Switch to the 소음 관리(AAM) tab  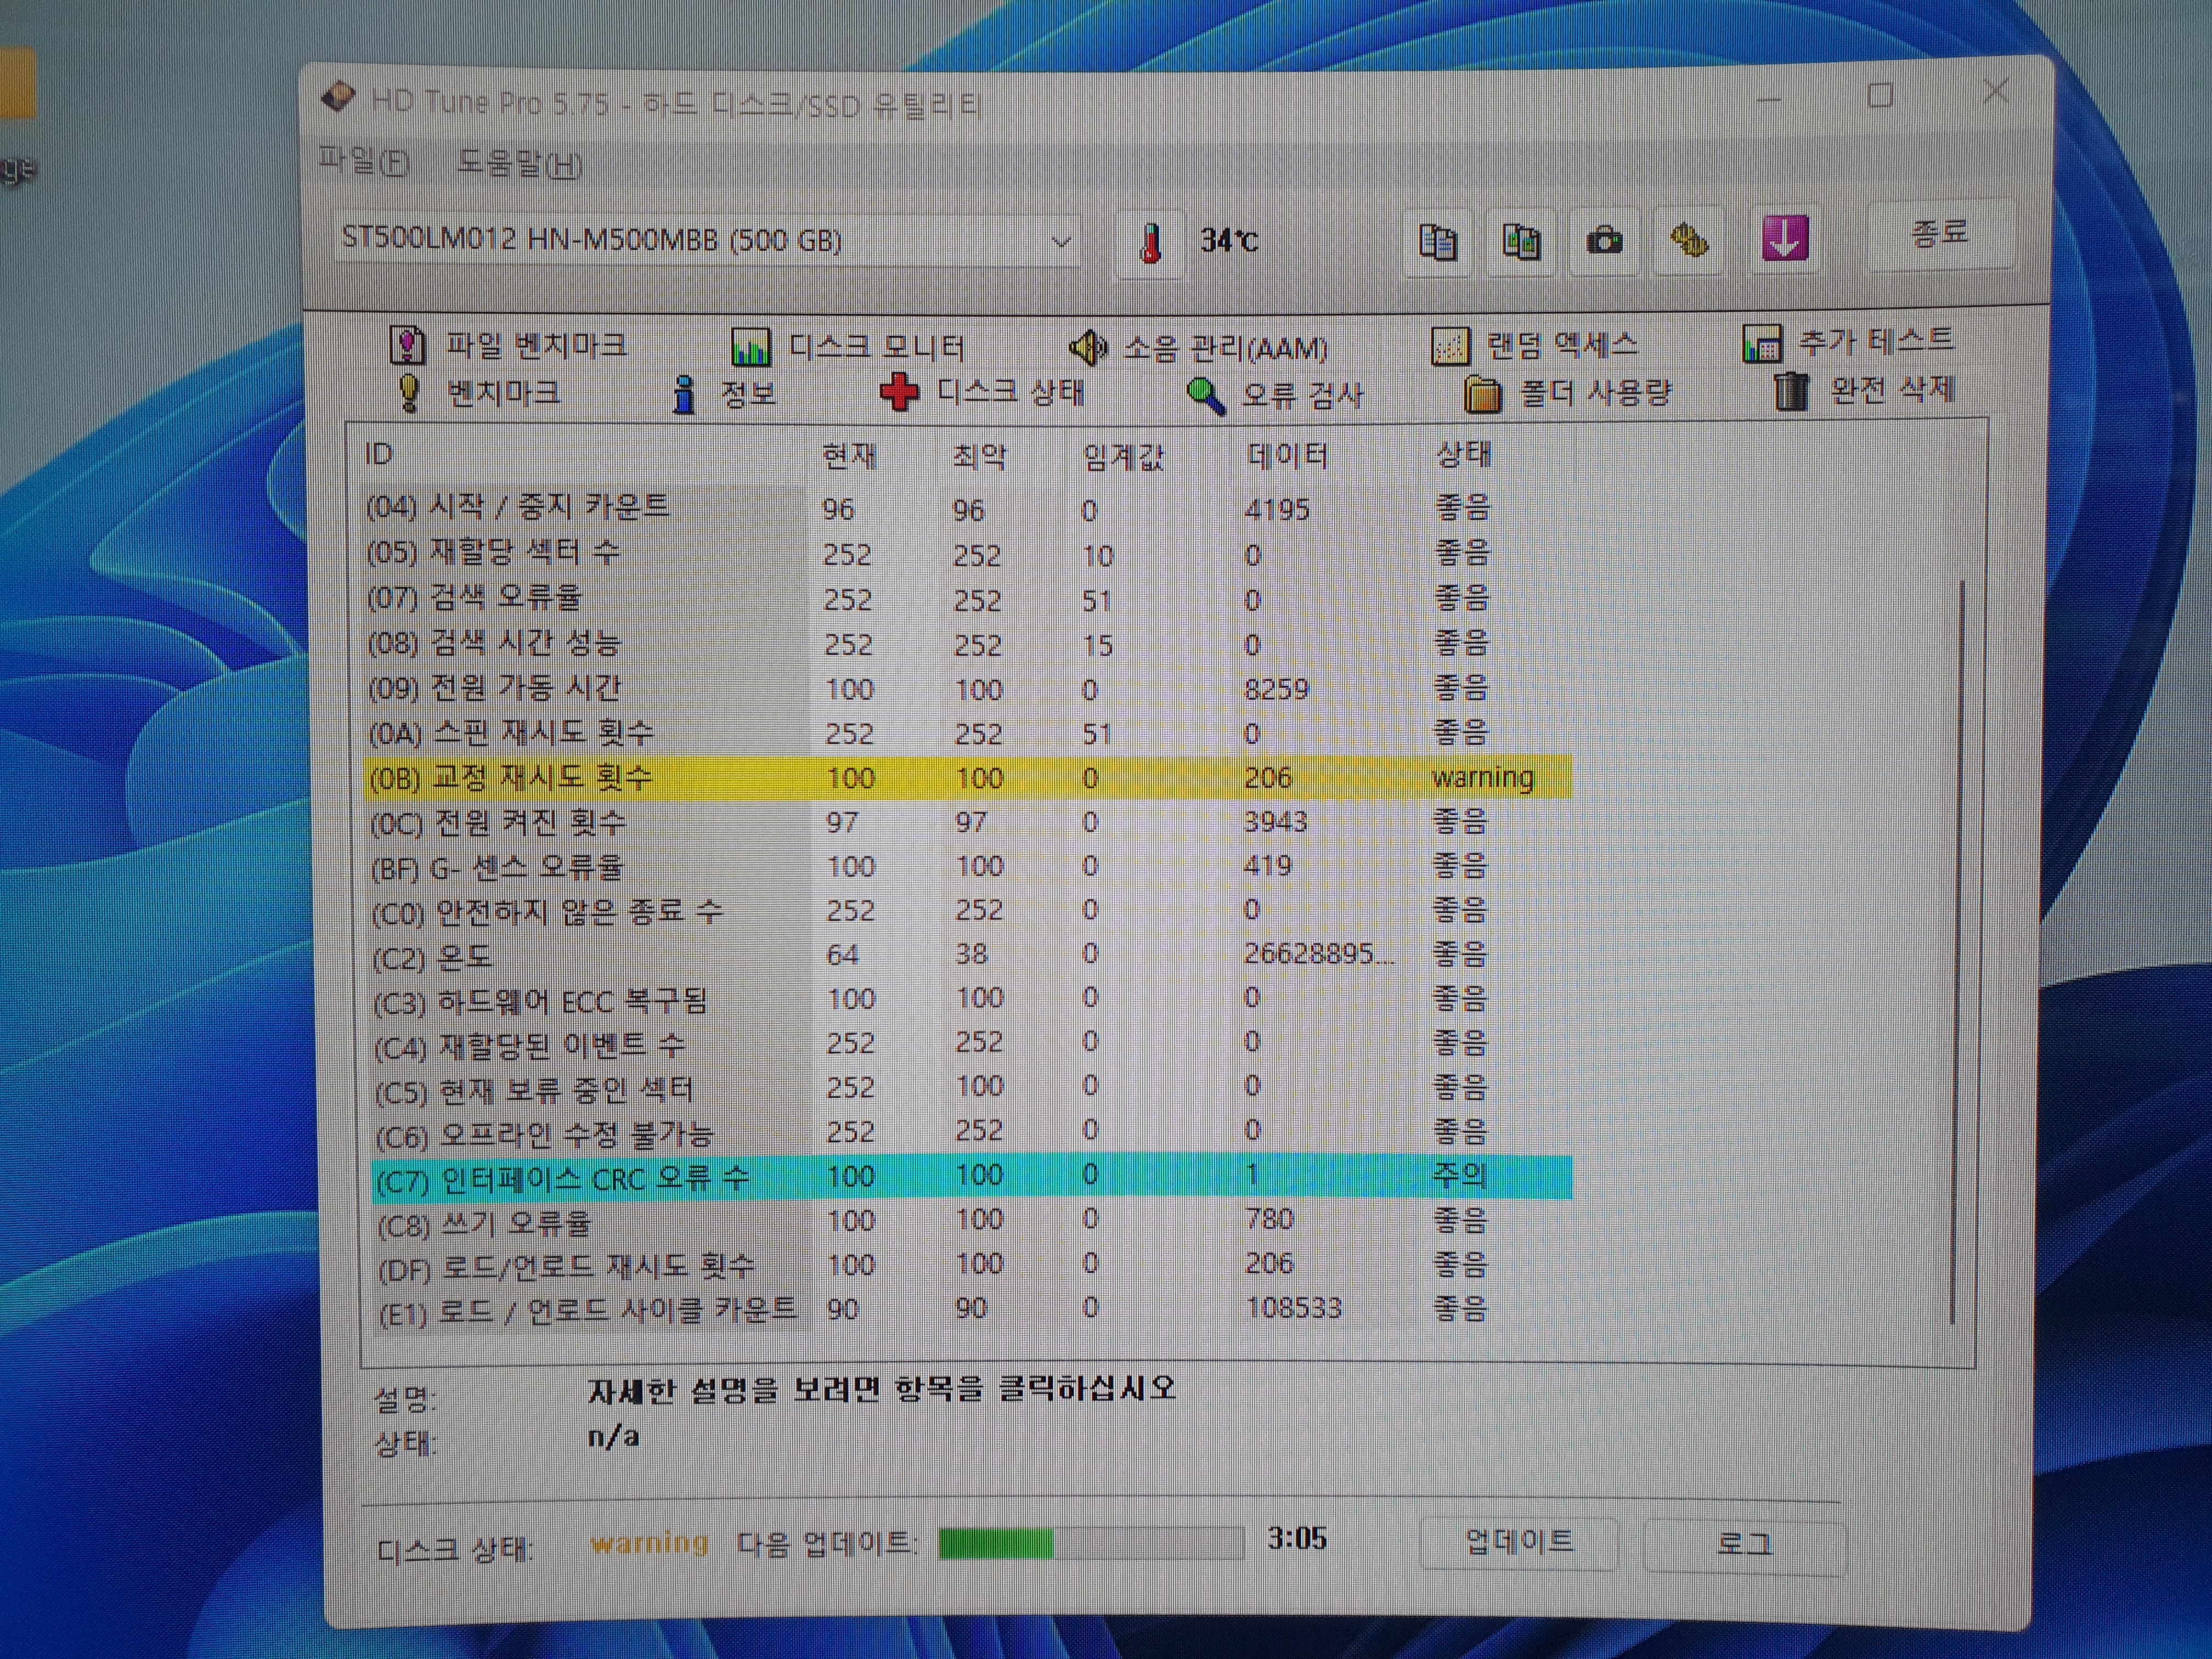pyautogui.click(x=1198, y=348)
